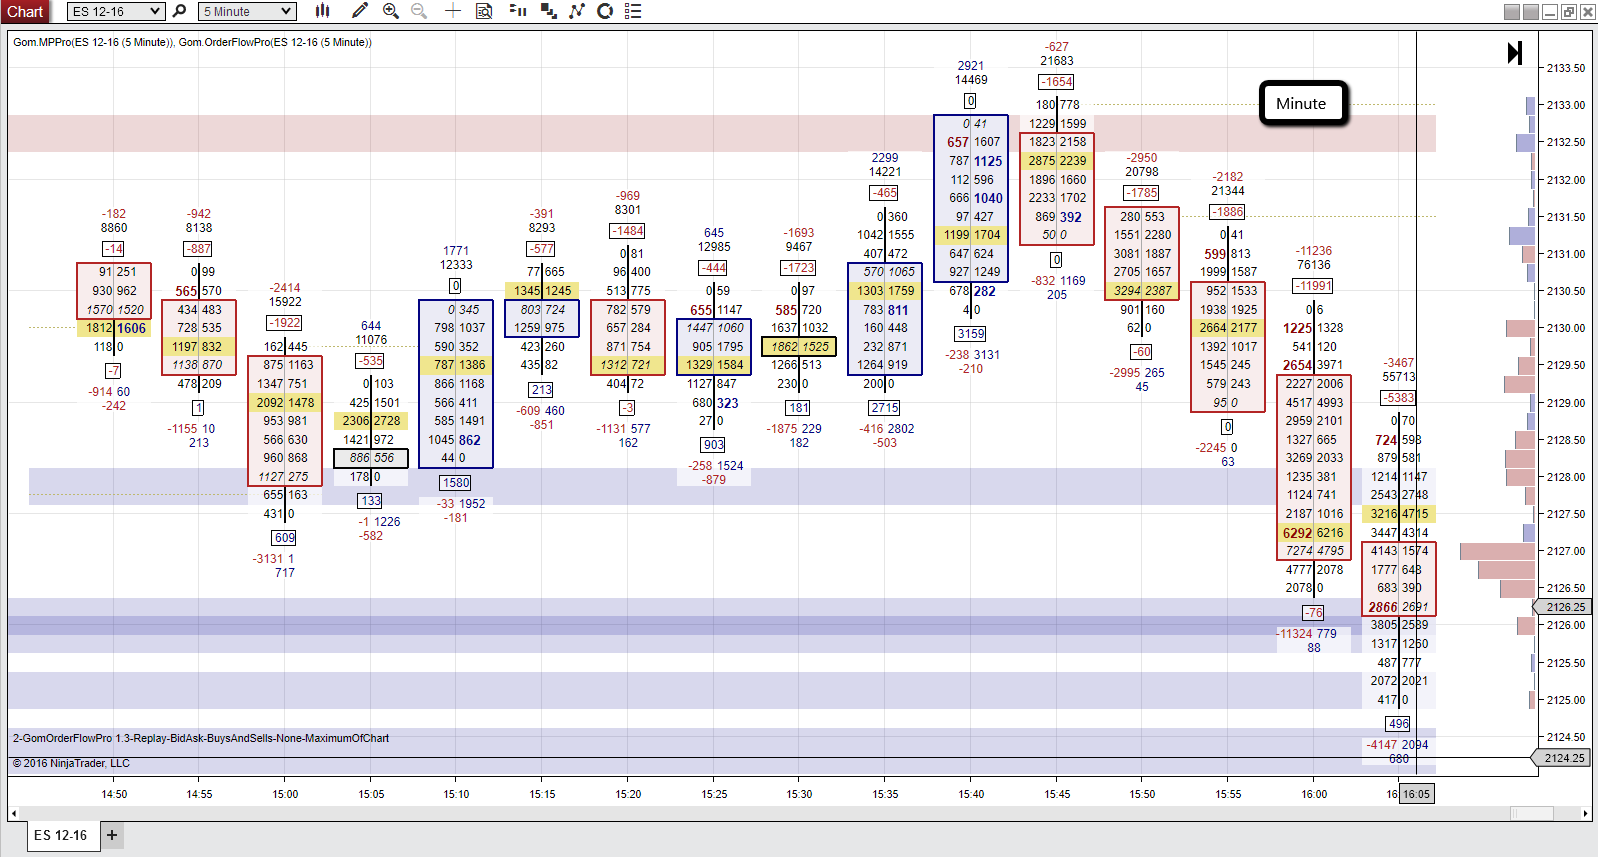1598x857 pixels.
Task: Click the highlighted 3216 4715 cell
Action: point(1399,514)
